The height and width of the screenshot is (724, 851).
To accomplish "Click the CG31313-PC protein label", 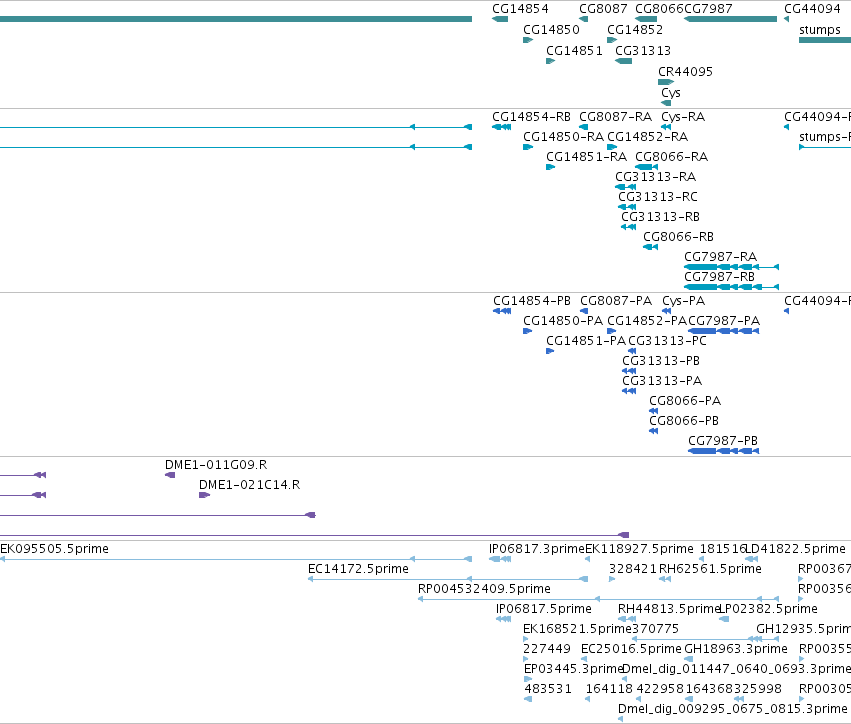I will 667,341.
